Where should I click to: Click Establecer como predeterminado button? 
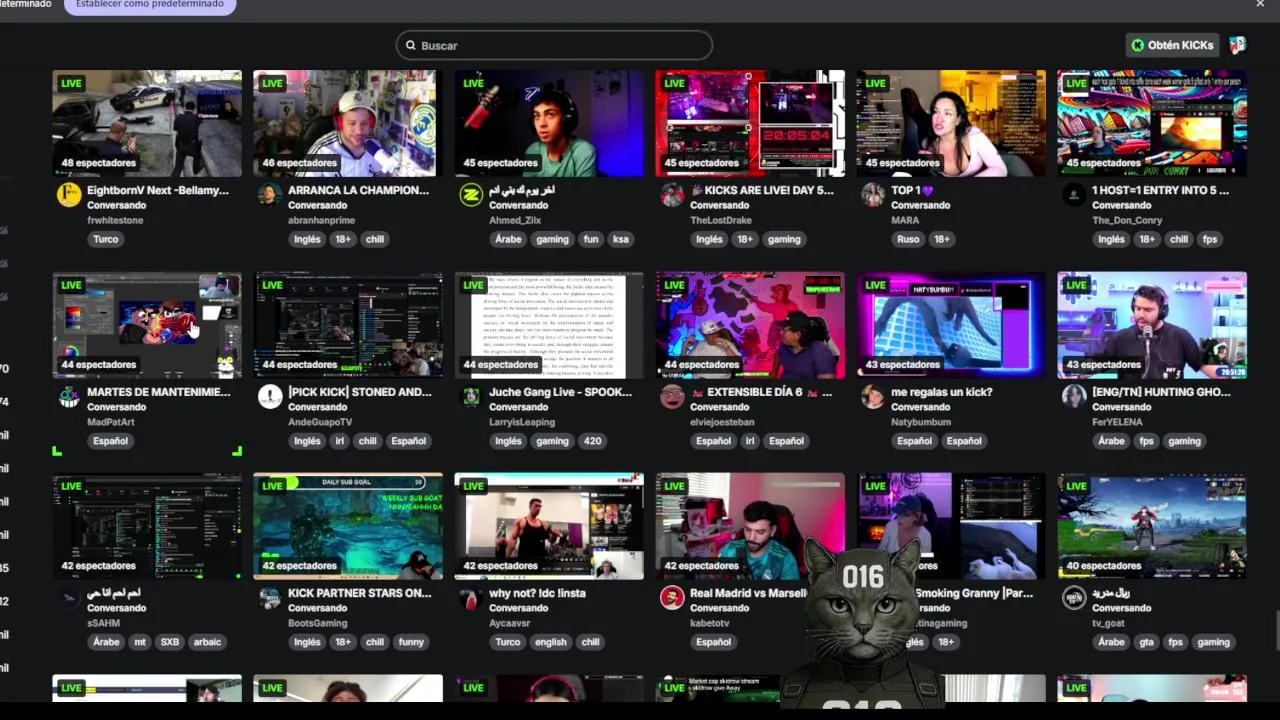tap(150, 5)
